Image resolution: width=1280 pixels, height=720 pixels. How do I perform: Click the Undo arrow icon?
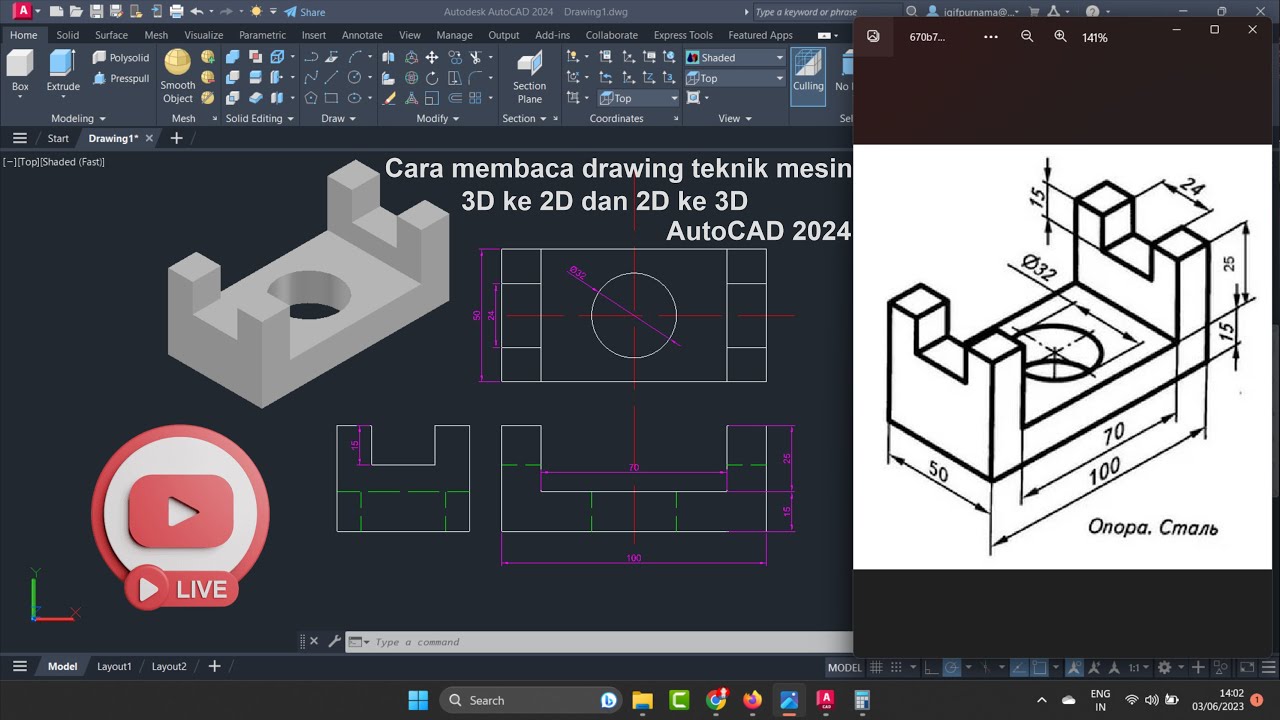tap(196, 12)
